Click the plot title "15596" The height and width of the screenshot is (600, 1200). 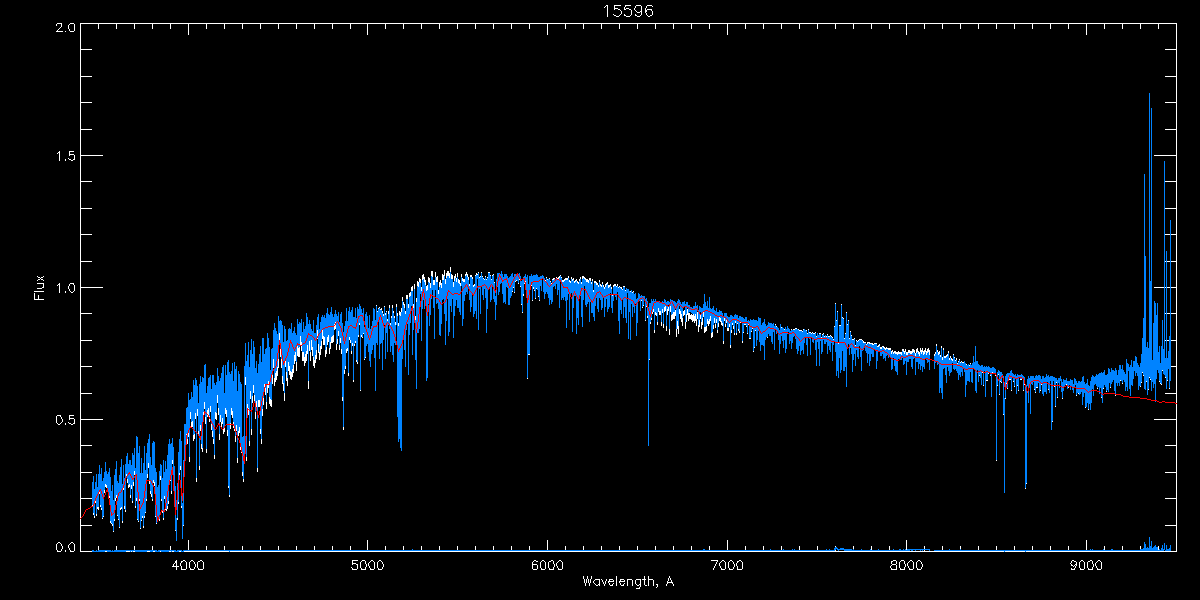[x=627, y=11]
